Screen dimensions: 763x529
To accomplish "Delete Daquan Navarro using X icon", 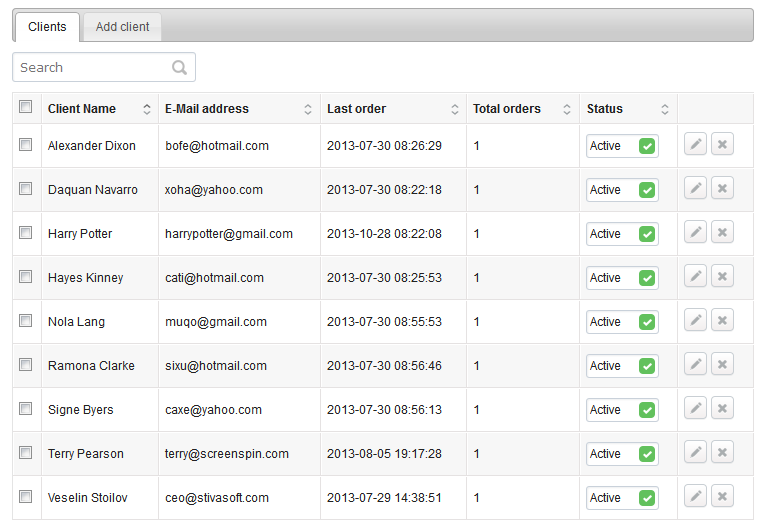I will tap(722, 188).
